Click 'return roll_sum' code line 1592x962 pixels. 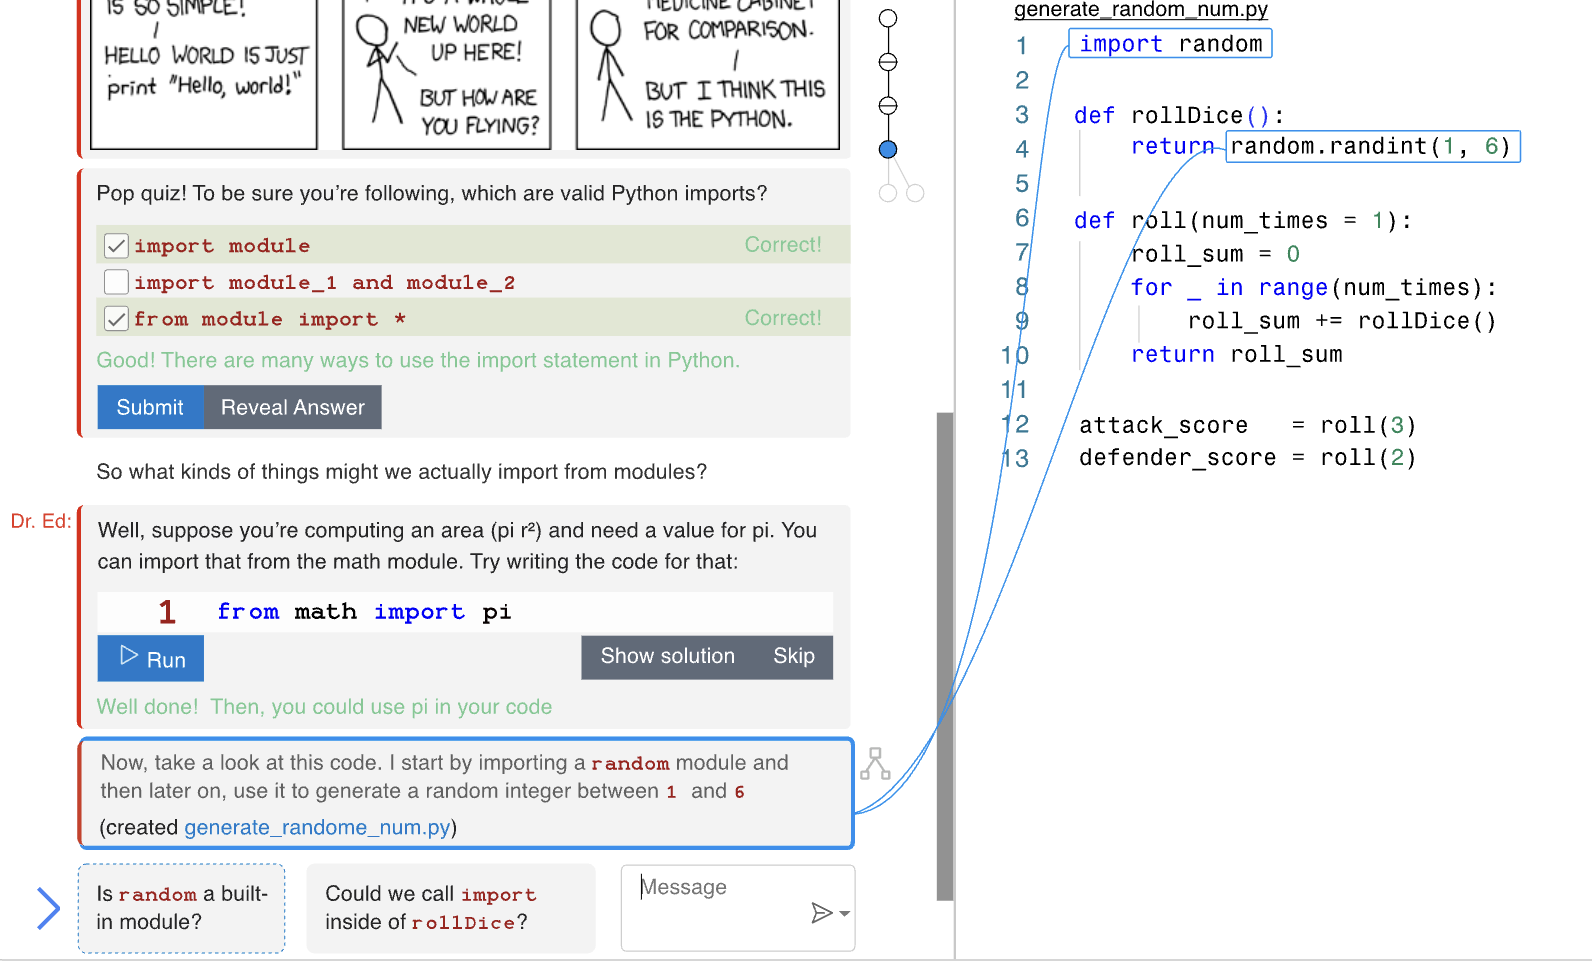click(1237, 354)
